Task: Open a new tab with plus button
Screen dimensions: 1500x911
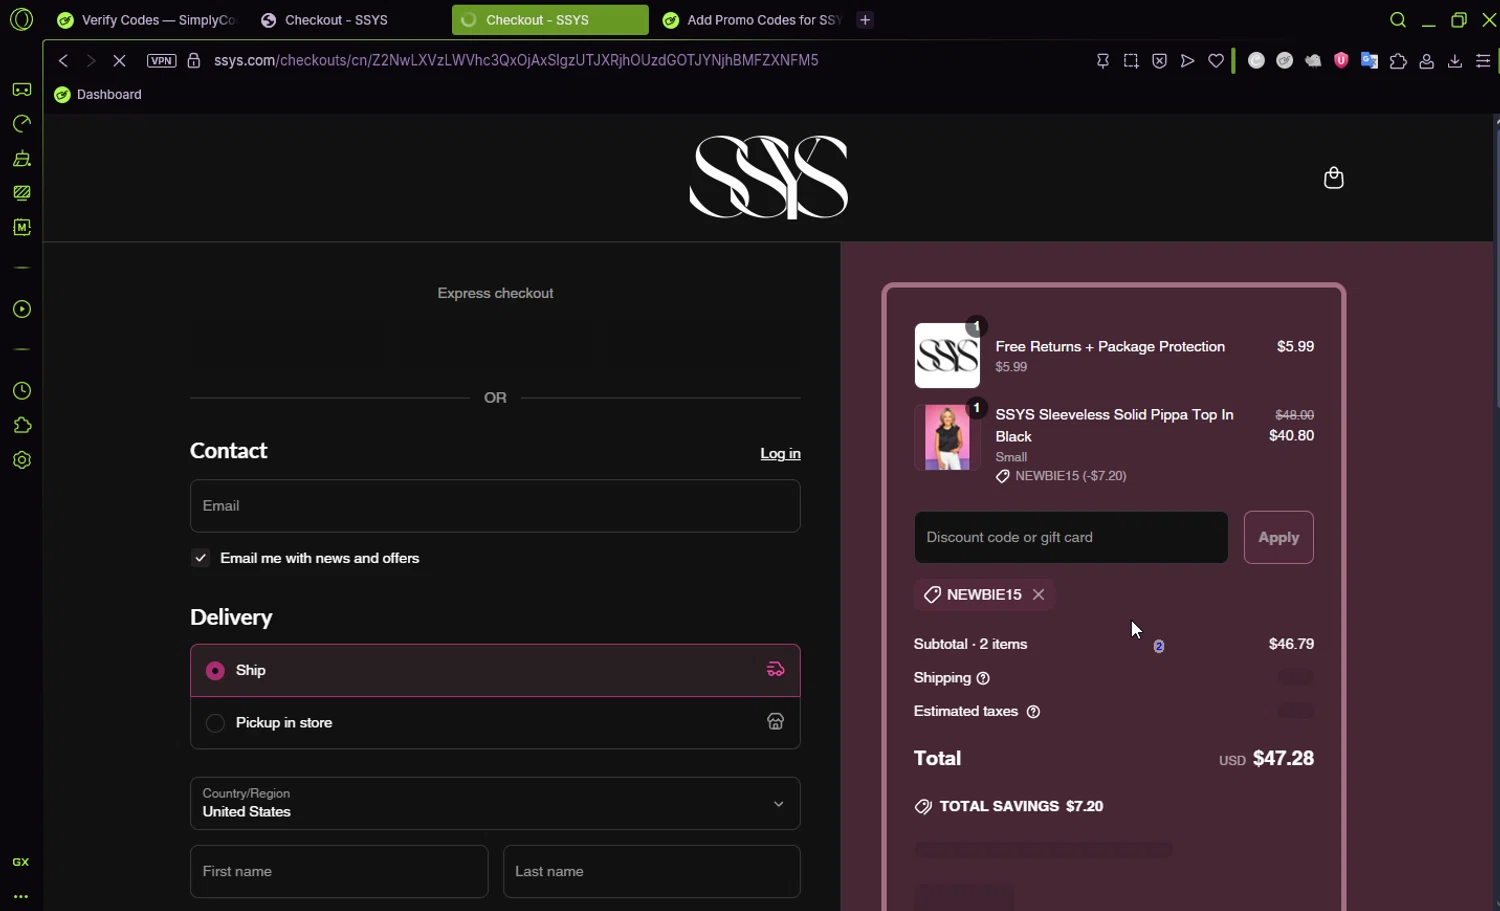Action: point(865,20)
